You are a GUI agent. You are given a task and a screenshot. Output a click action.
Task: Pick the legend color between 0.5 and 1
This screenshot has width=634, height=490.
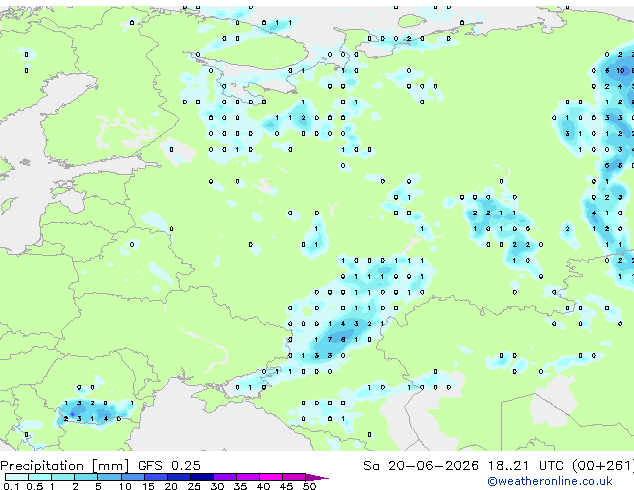tap(40, 477)
